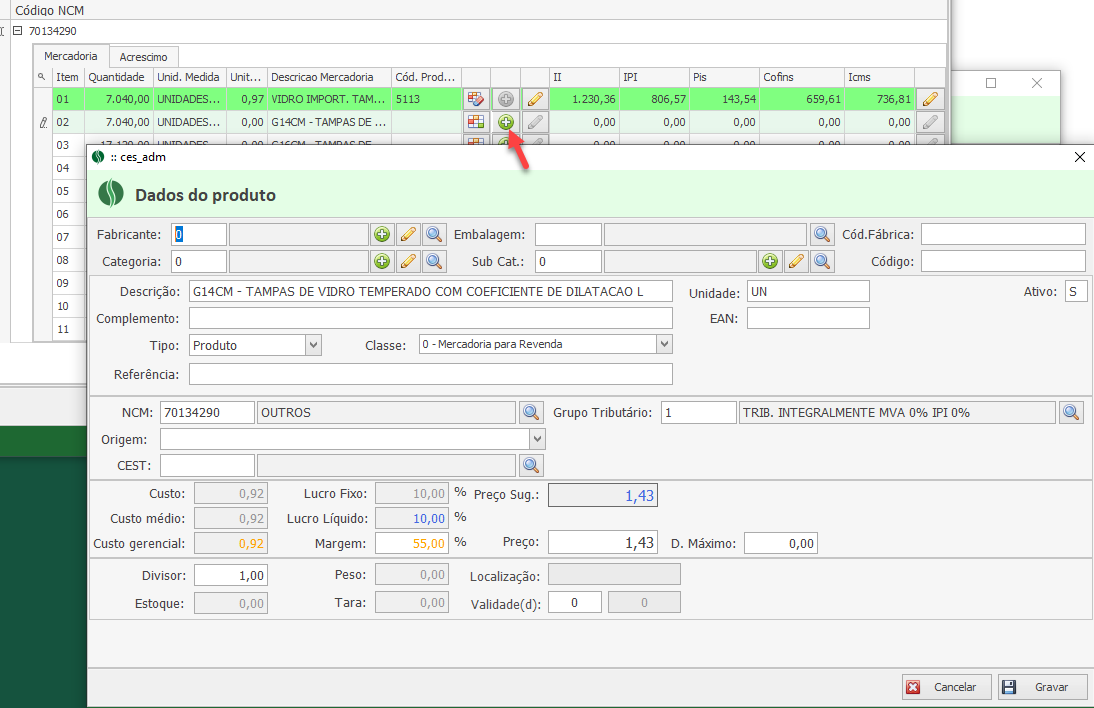Click the Unidade field containing UN
The image size is (1094, 708).
[808, 292]
